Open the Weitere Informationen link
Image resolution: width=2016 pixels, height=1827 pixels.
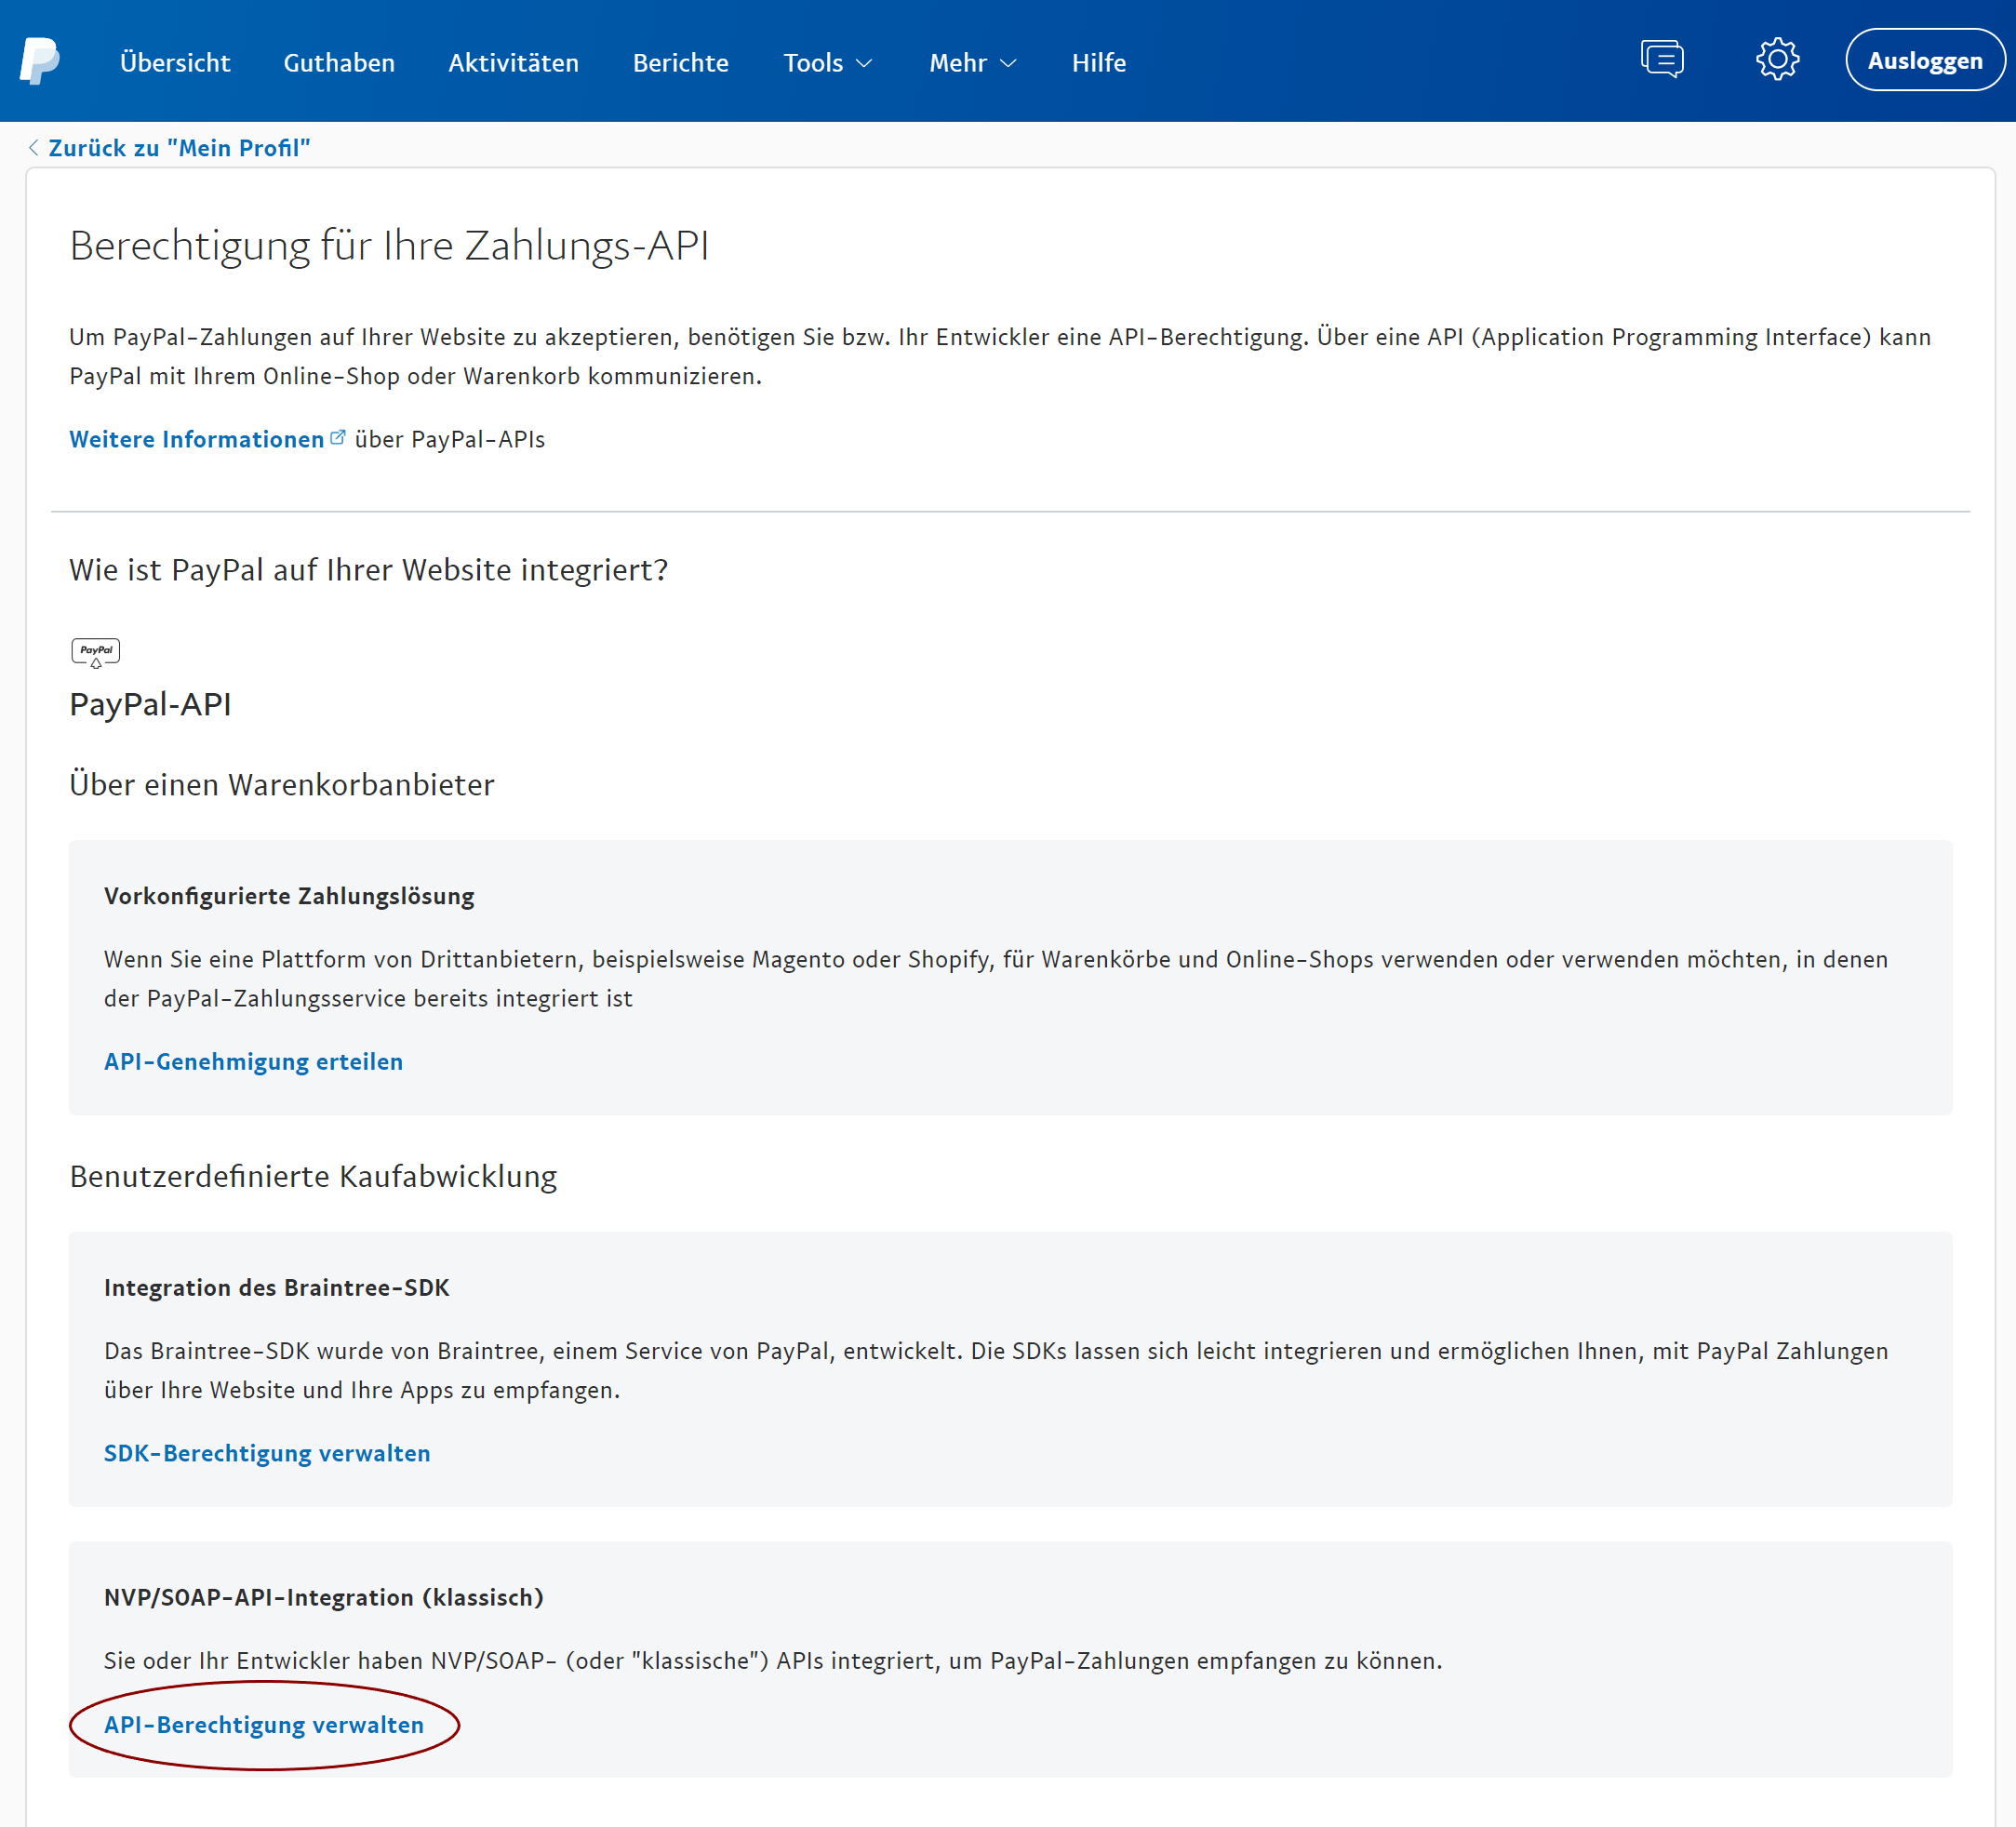tap(196, 439)
